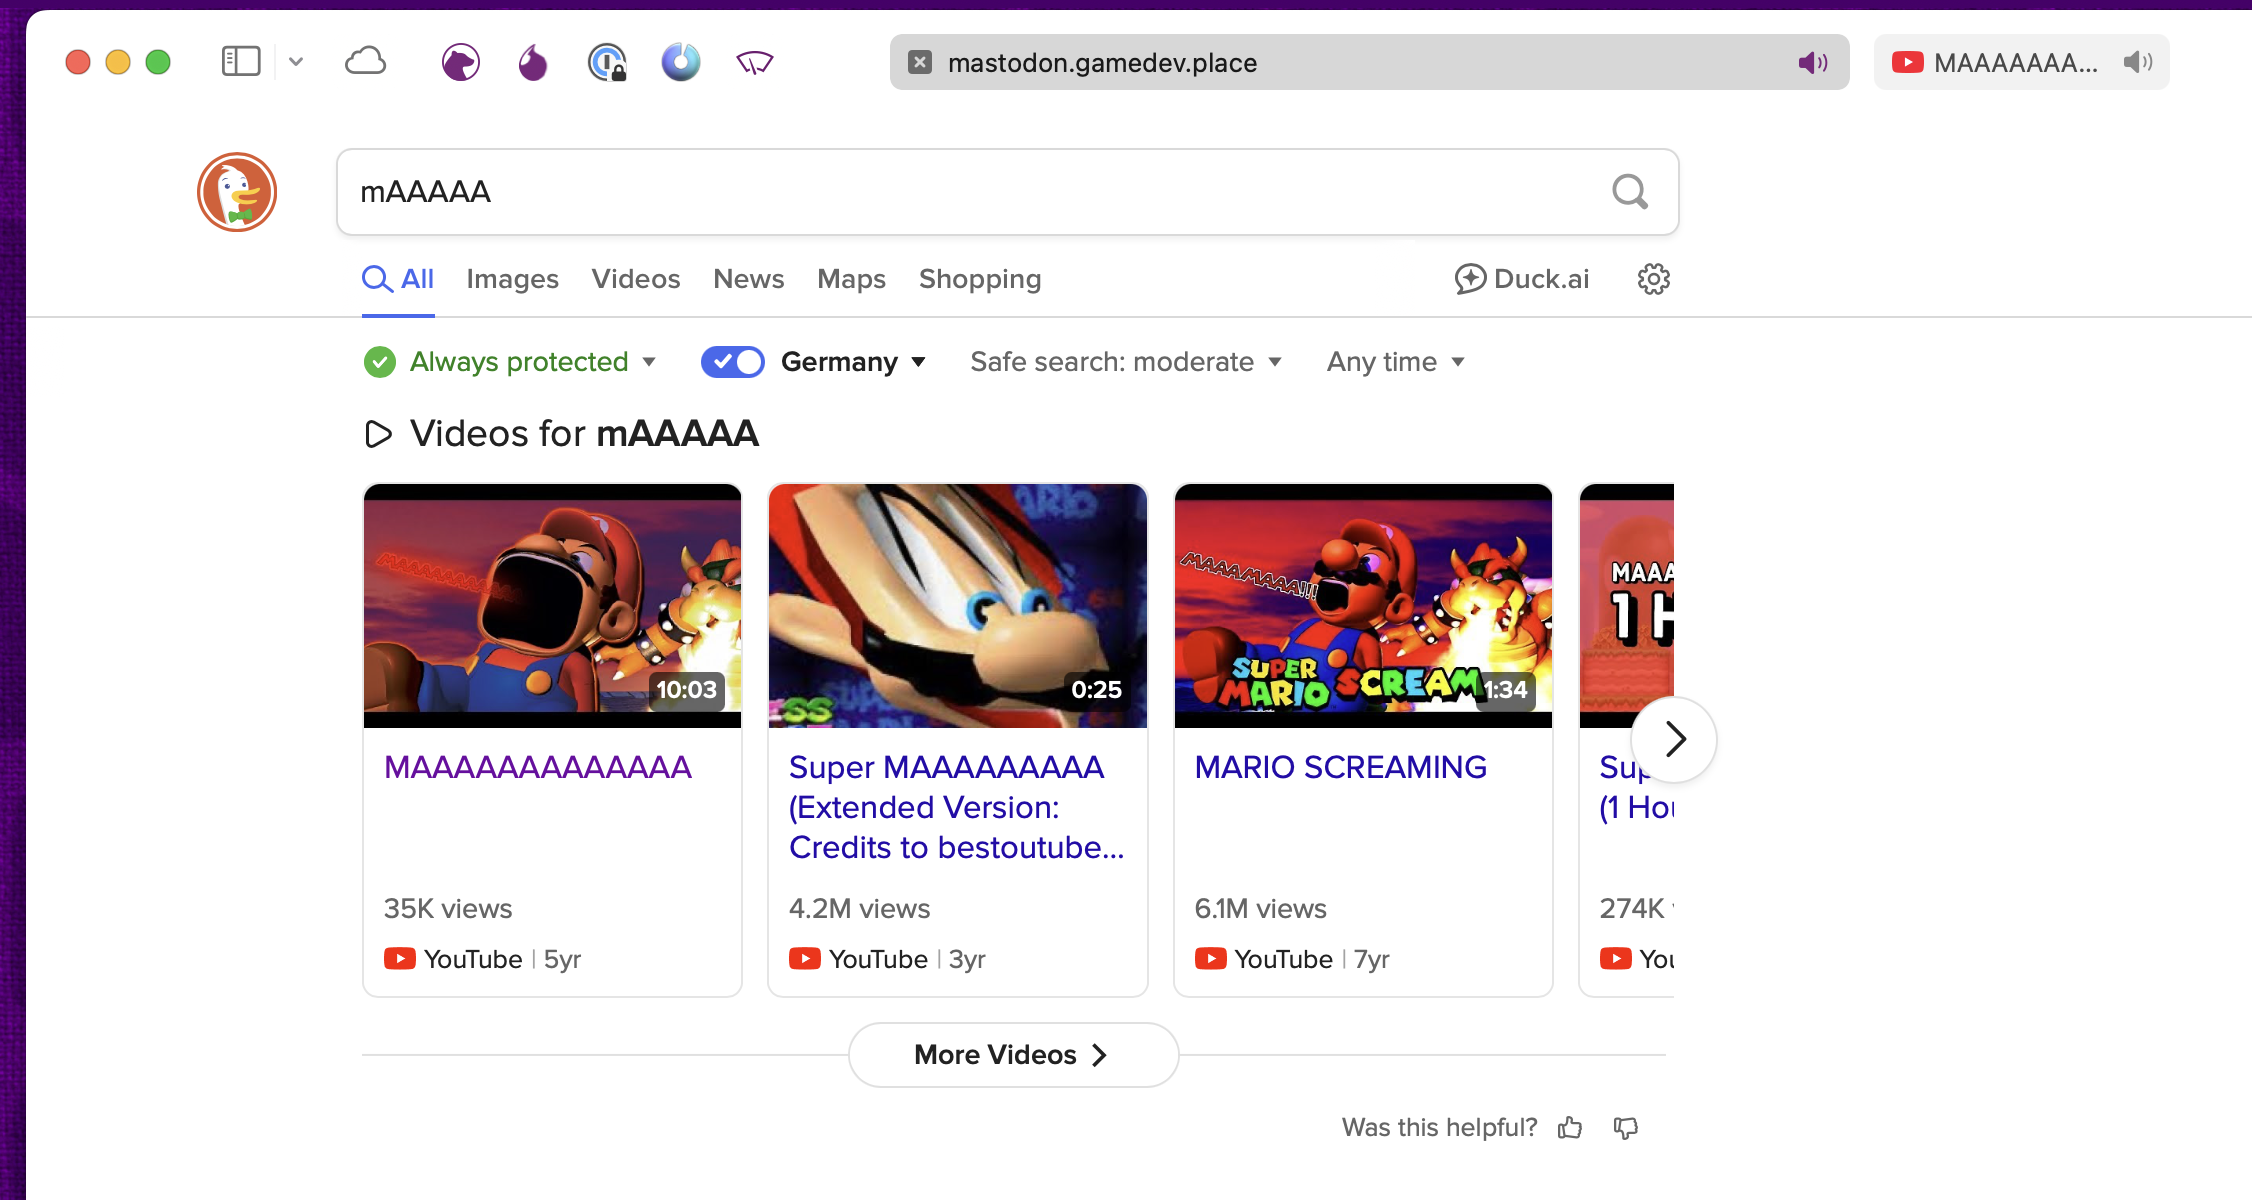Click the purple bird extension icon
This screenshot has width=2252, height=1200.
tap(460, 63)
